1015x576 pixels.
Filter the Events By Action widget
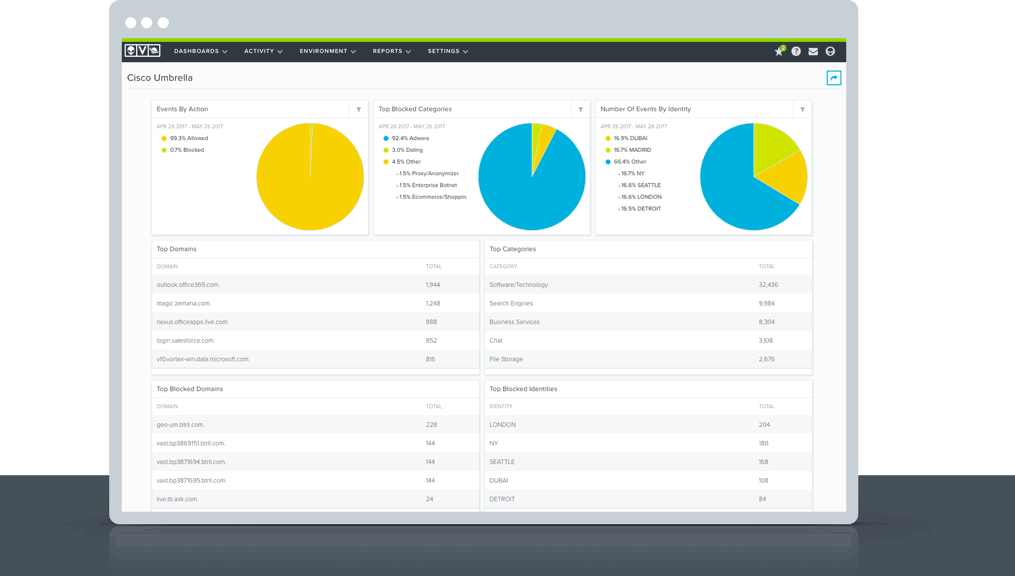point(359,109)
